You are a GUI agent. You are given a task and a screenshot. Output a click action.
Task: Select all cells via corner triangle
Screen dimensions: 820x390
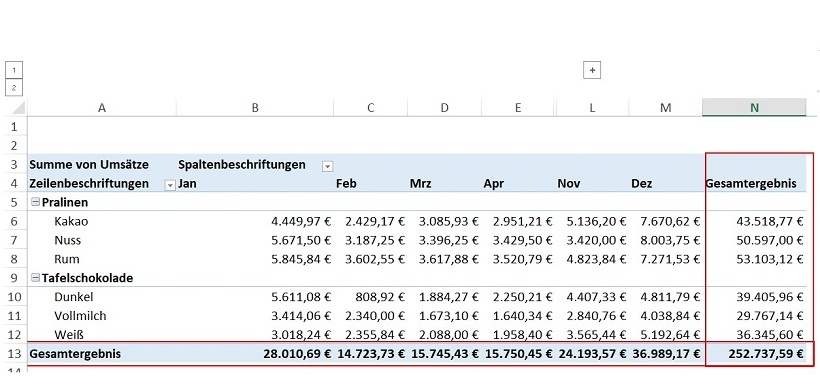coord(18,108)
